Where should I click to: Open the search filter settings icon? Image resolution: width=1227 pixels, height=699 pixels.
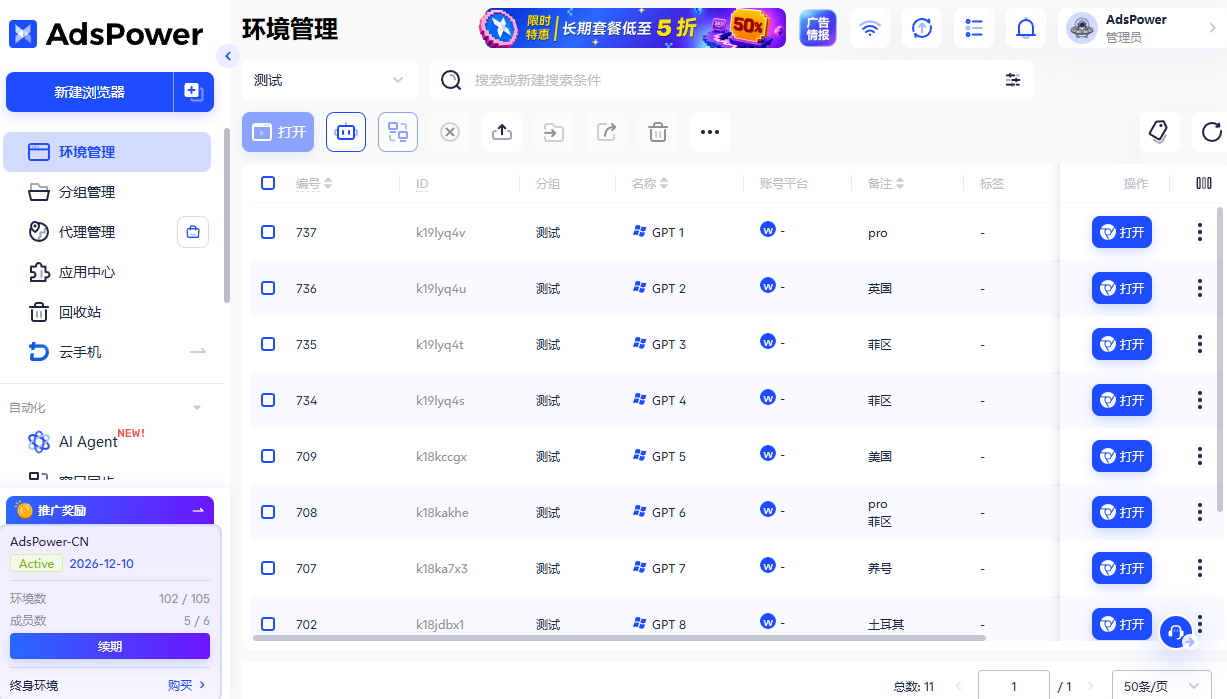(x=1013, y=80)
